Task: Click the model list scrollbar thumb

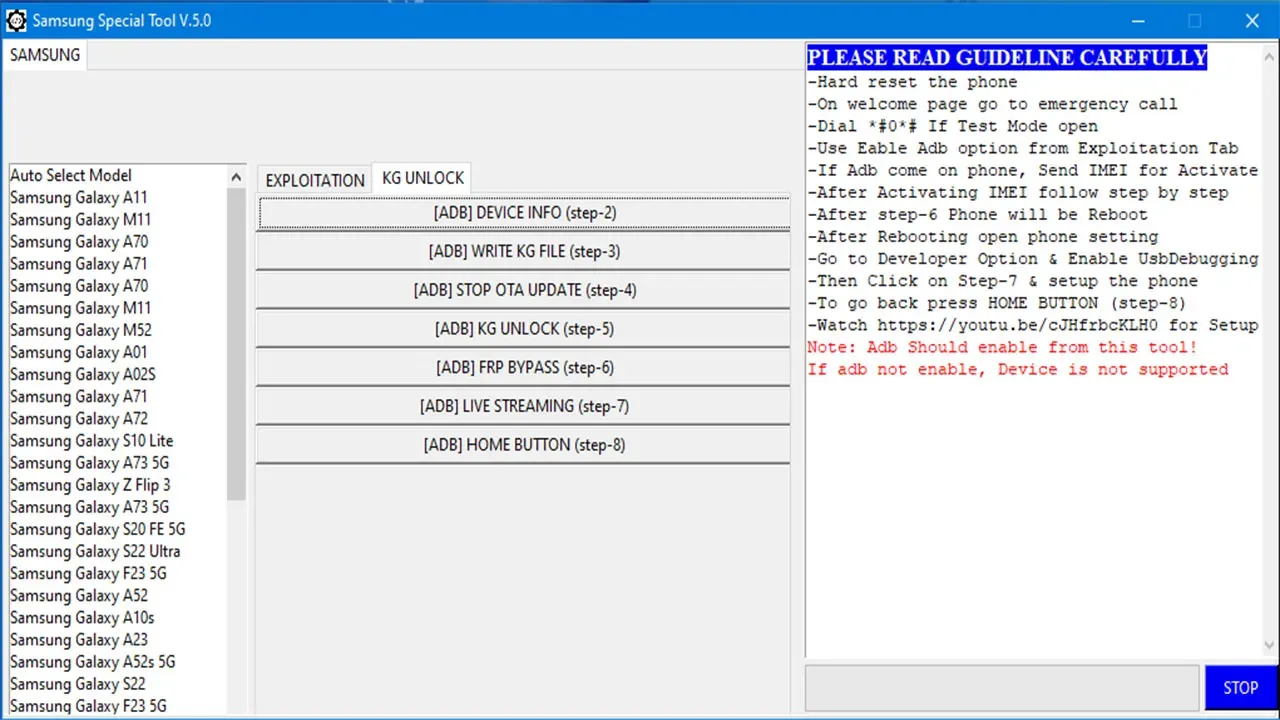Action: [236, 344]
